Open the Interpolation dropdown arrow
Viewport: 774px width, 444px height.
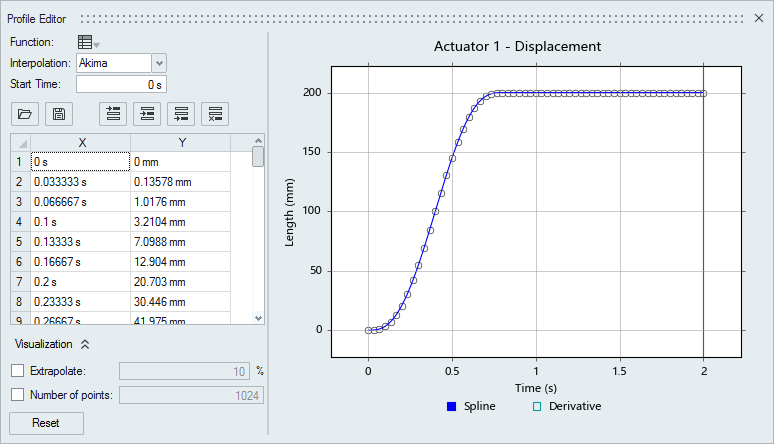click(x=158, y=63)
